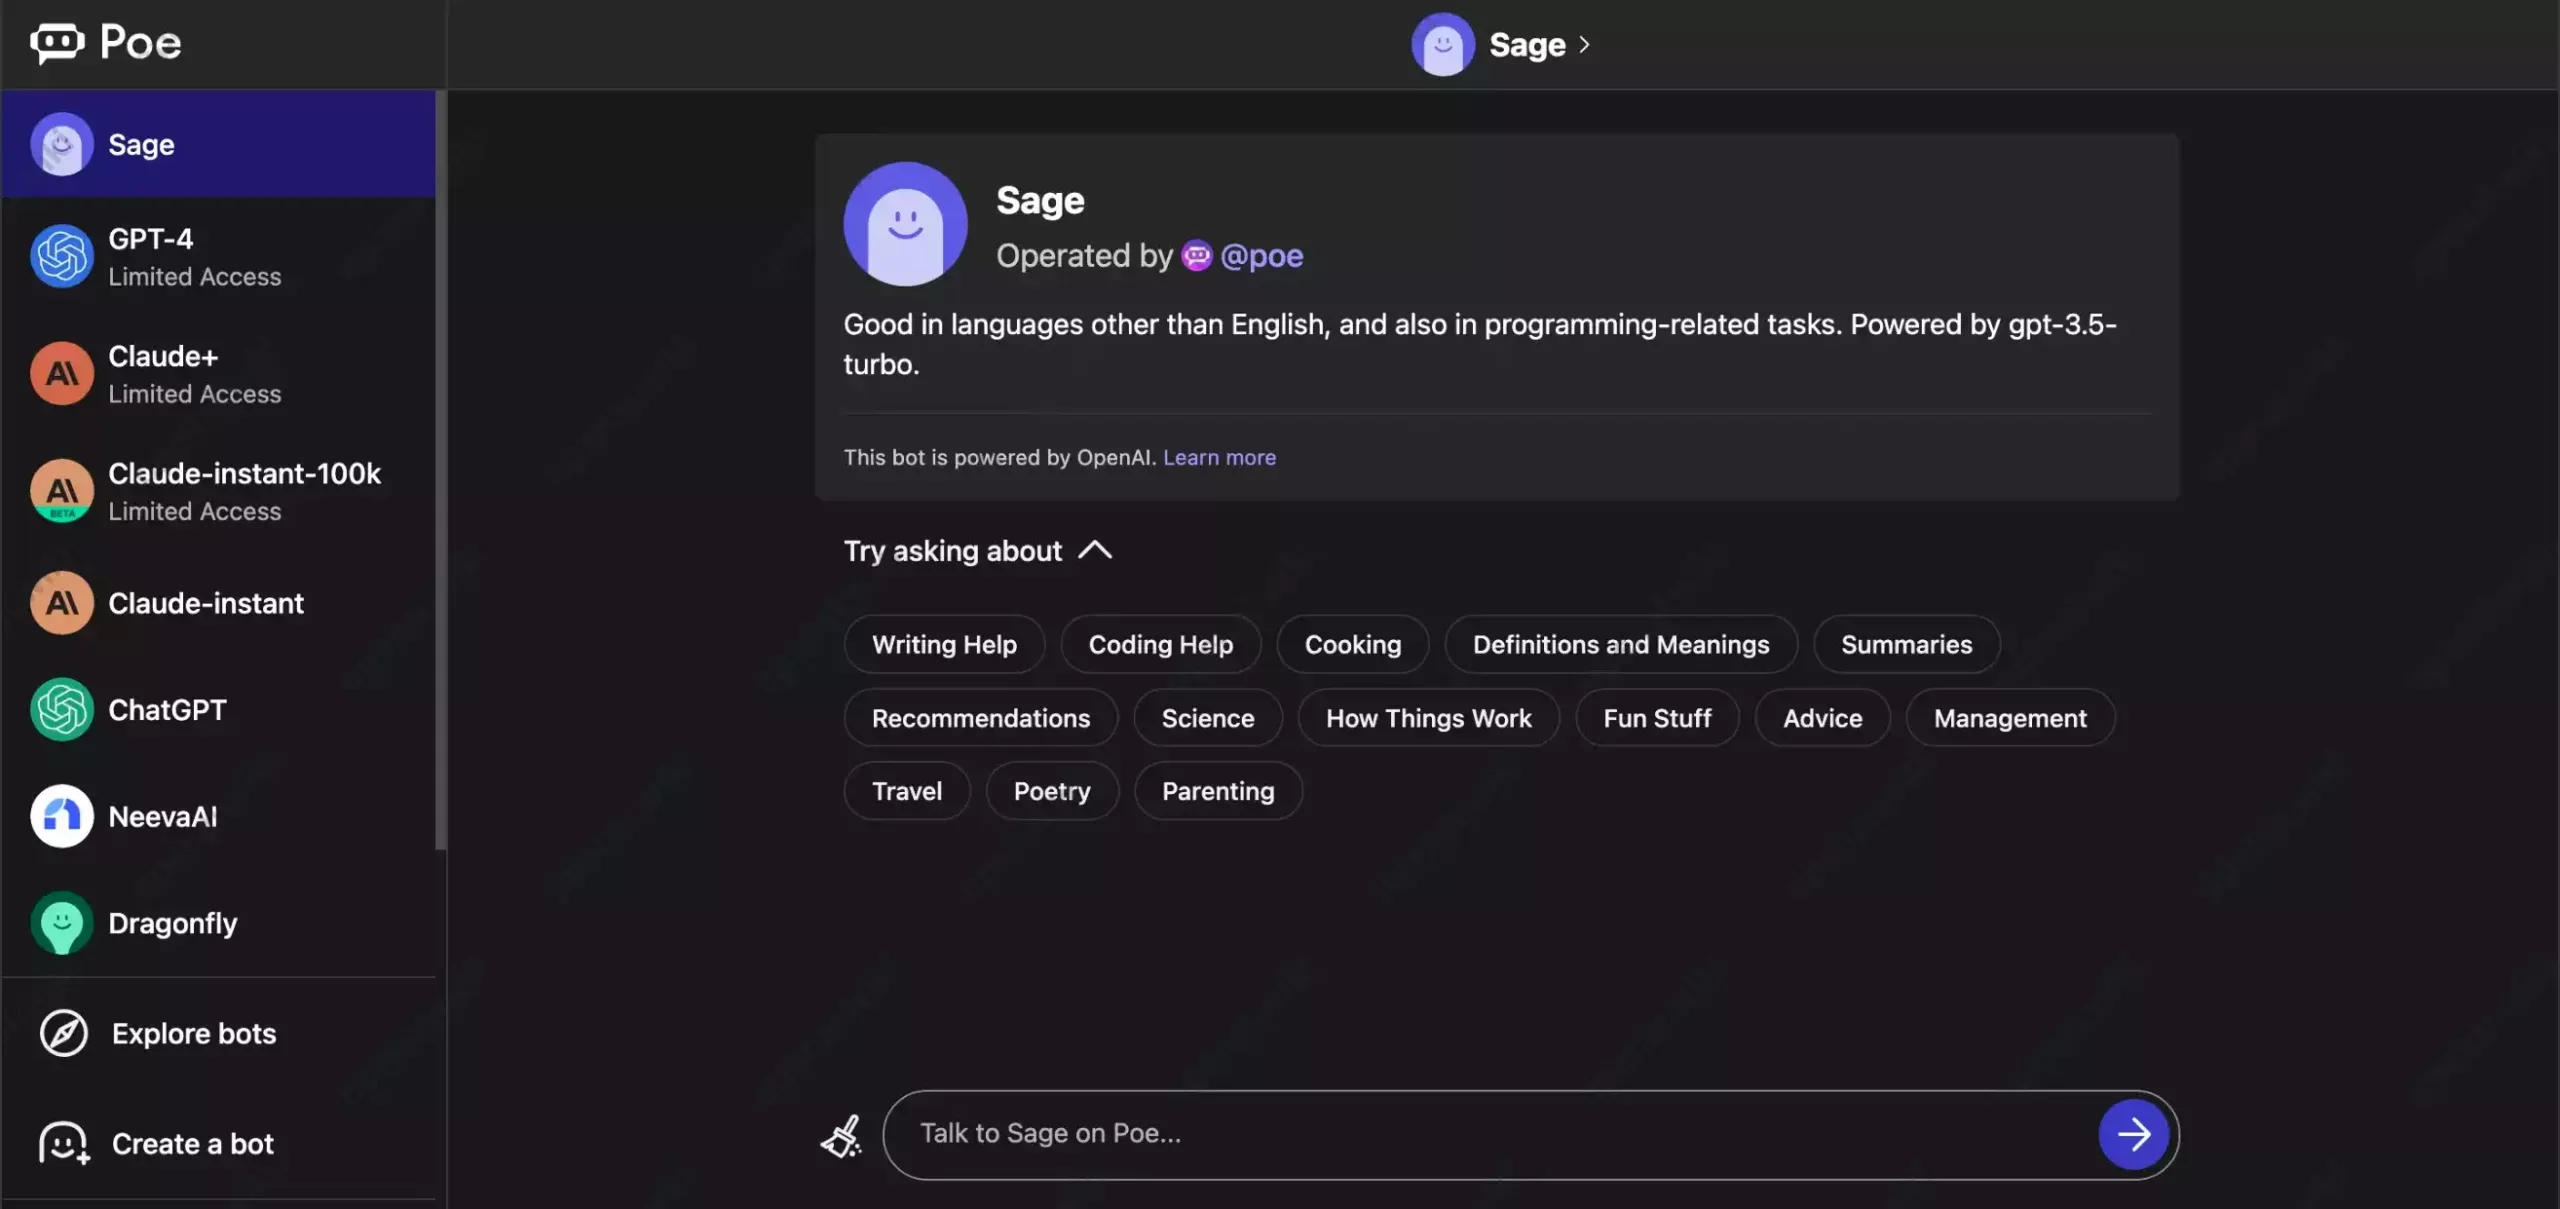Click the Dragonfly bot avatar
Image resolution: width=2560 pixels, height=1209 pixels.
(x=62, y=923)
